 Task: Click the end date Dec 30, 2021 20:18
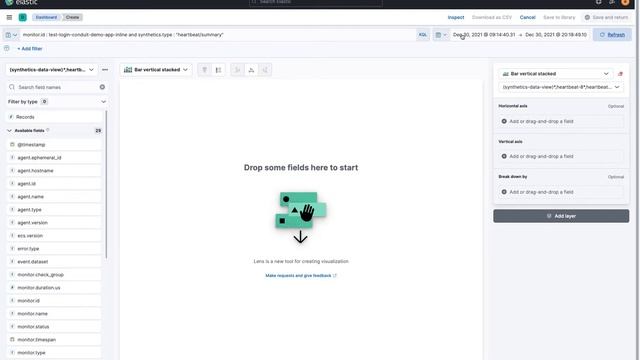(556, 35)
